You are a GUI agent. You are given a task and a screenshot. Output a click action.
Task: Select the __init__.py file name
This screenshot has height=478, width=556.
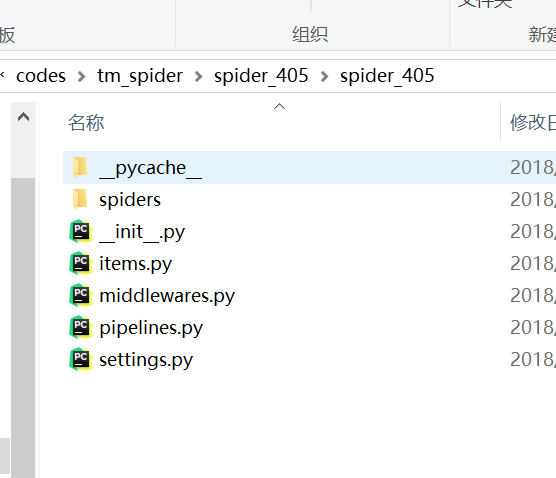click(x=142, y=232)
